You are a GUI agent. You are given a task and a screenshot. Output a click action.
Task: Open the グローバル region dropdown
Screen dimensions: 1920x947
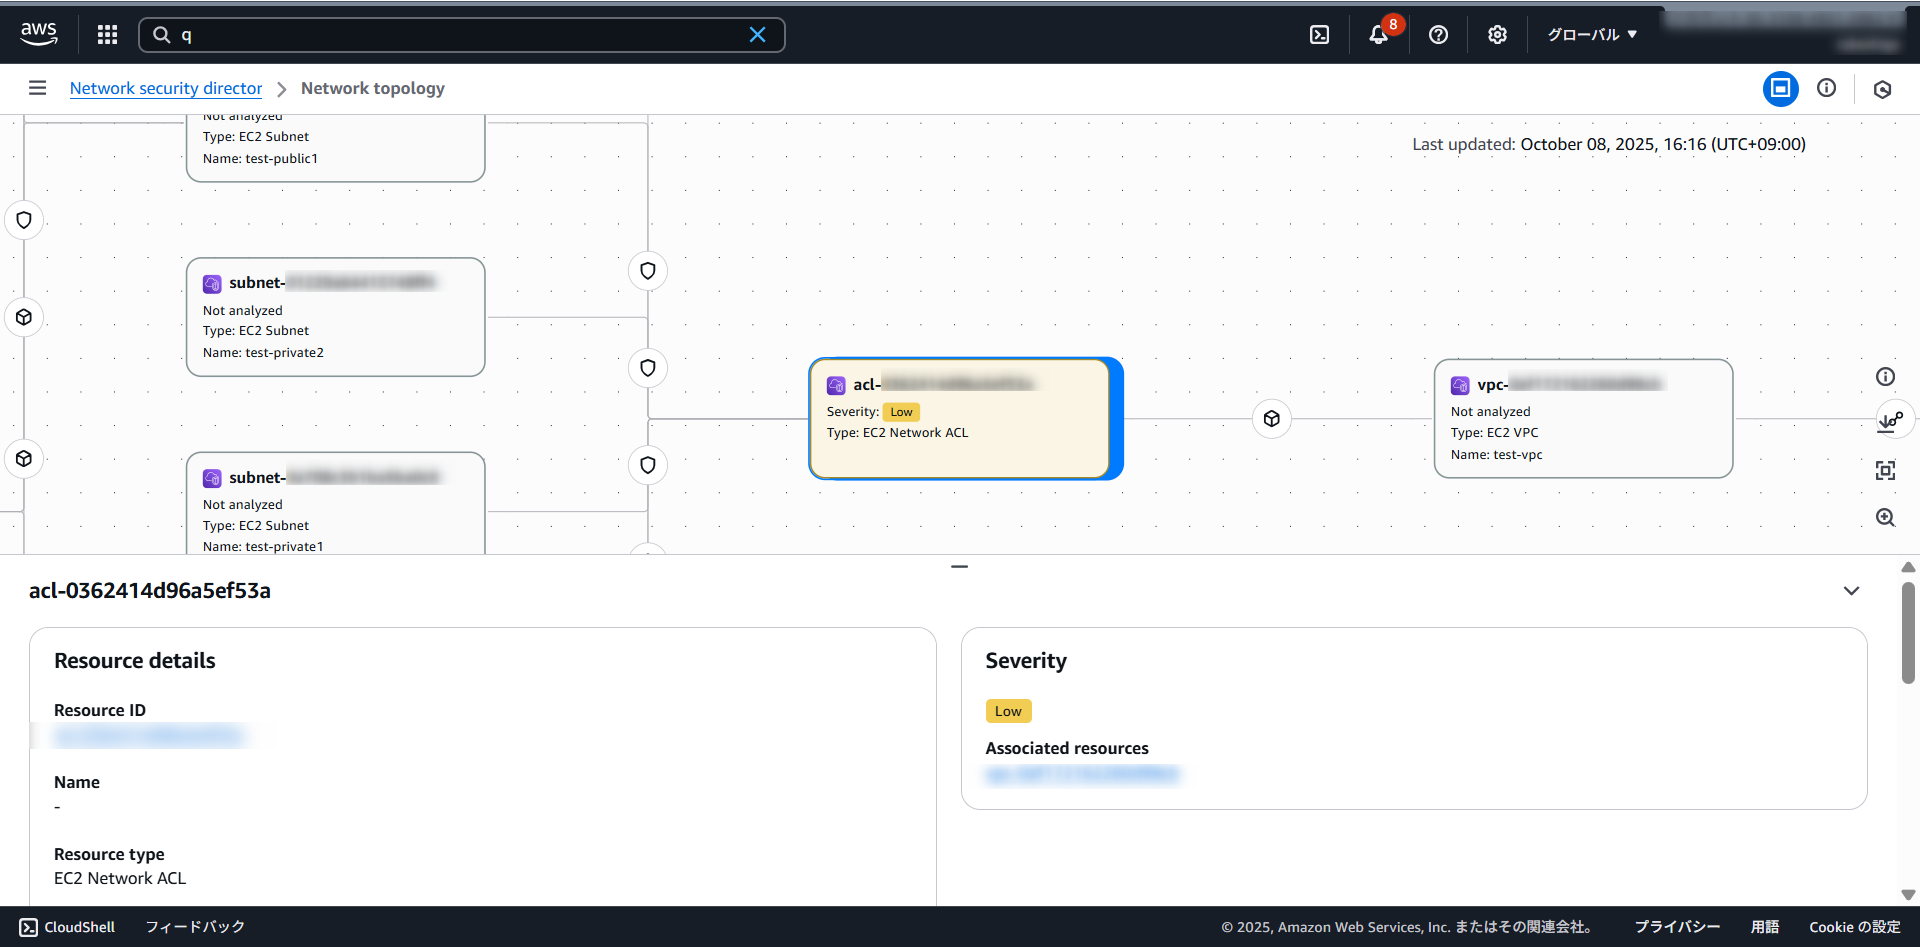pyautogui.click(x=1592, y=35)
